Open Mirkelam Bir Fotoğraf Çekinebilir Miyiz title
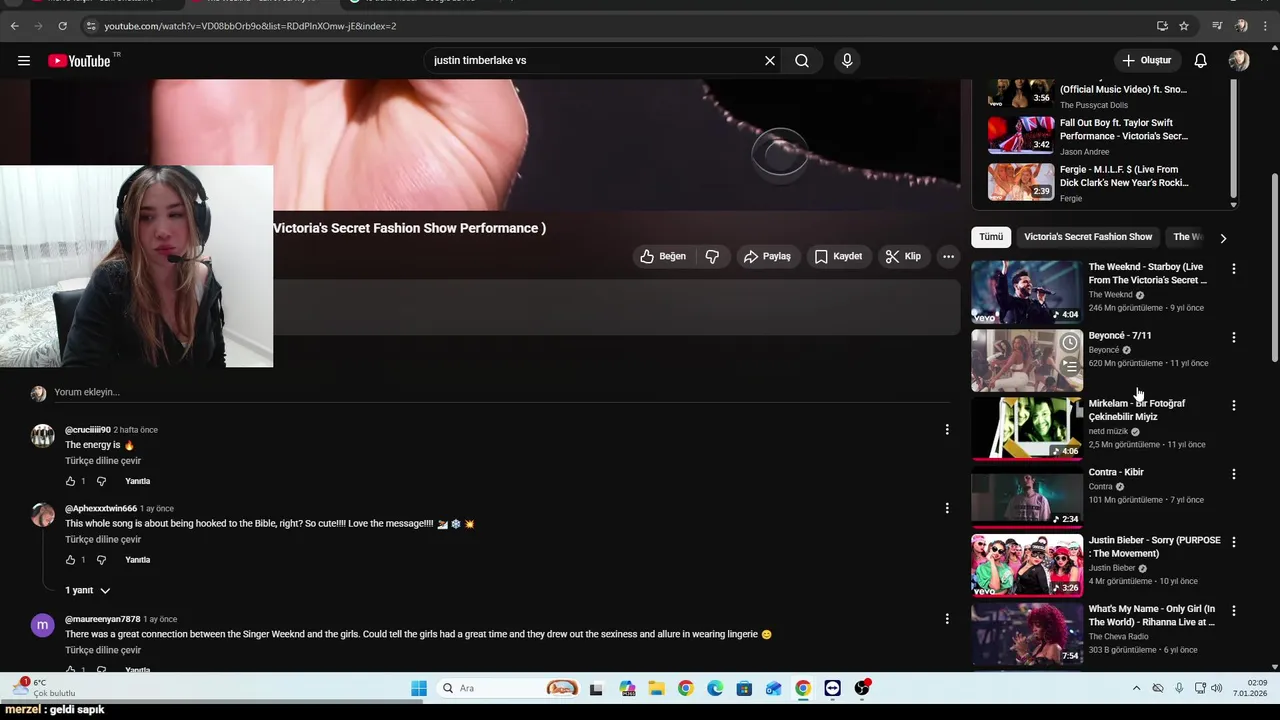The width and height of the screenshot is (1280, 720). click(x=1137, y=410)
